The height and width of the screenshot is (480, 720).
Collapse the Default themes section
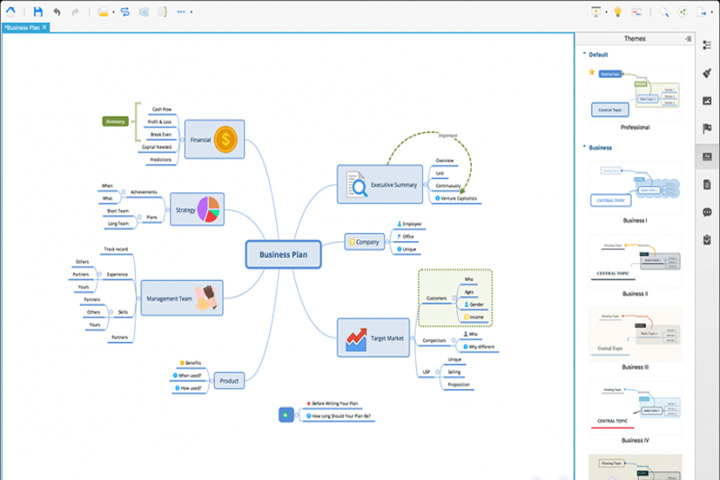585,54
